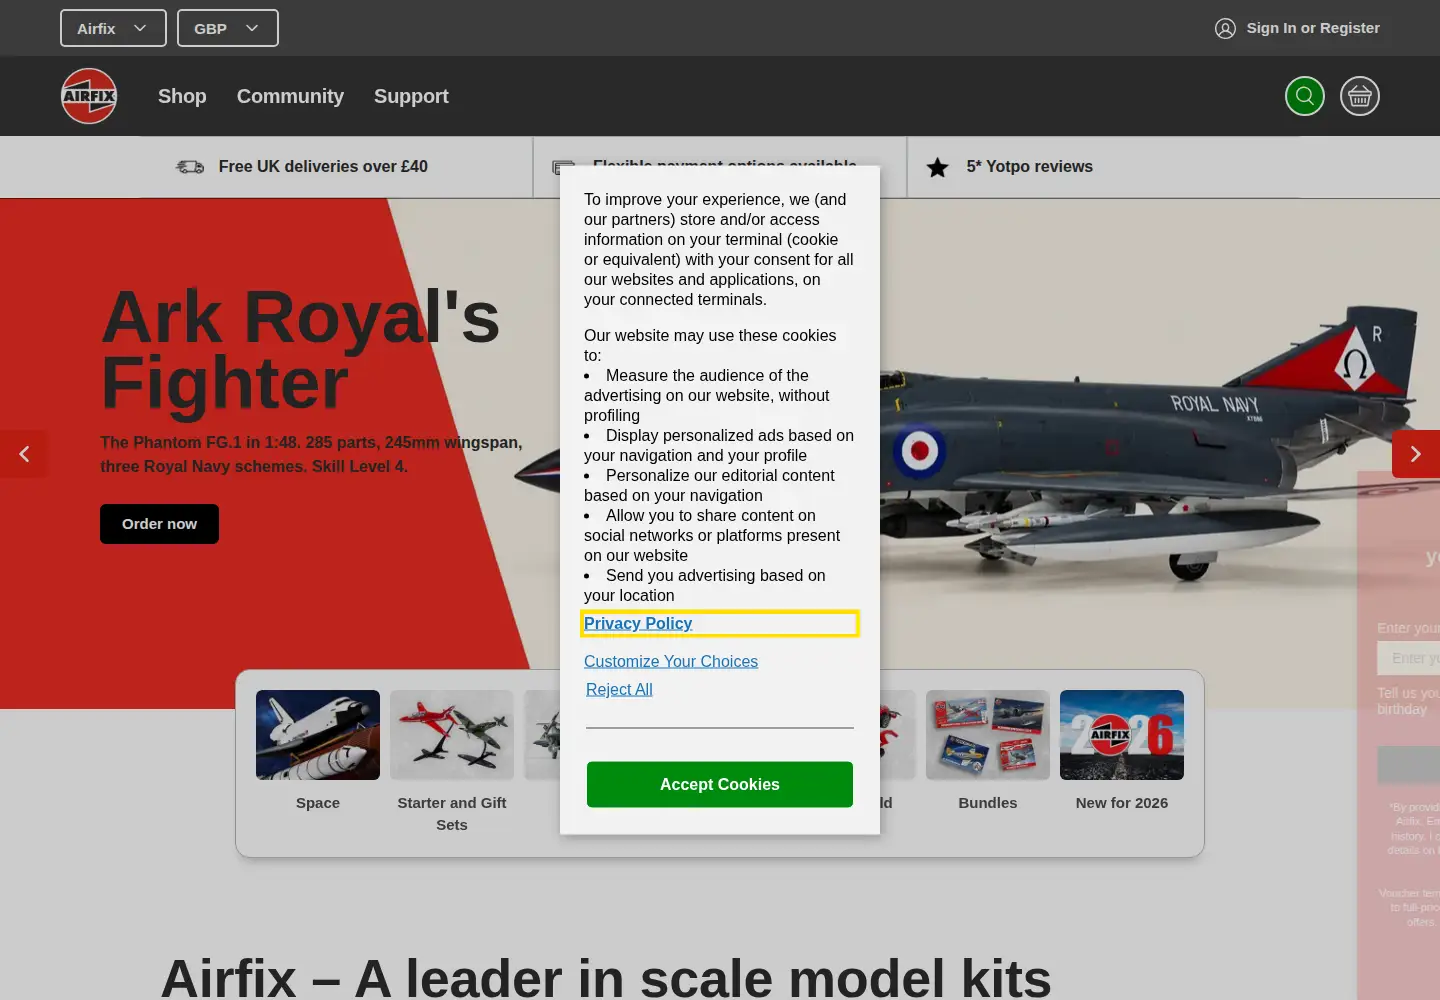Open the New for 2026 thumbnail
This screenshot has width=1440, height=1000.
click(1122, 735)
